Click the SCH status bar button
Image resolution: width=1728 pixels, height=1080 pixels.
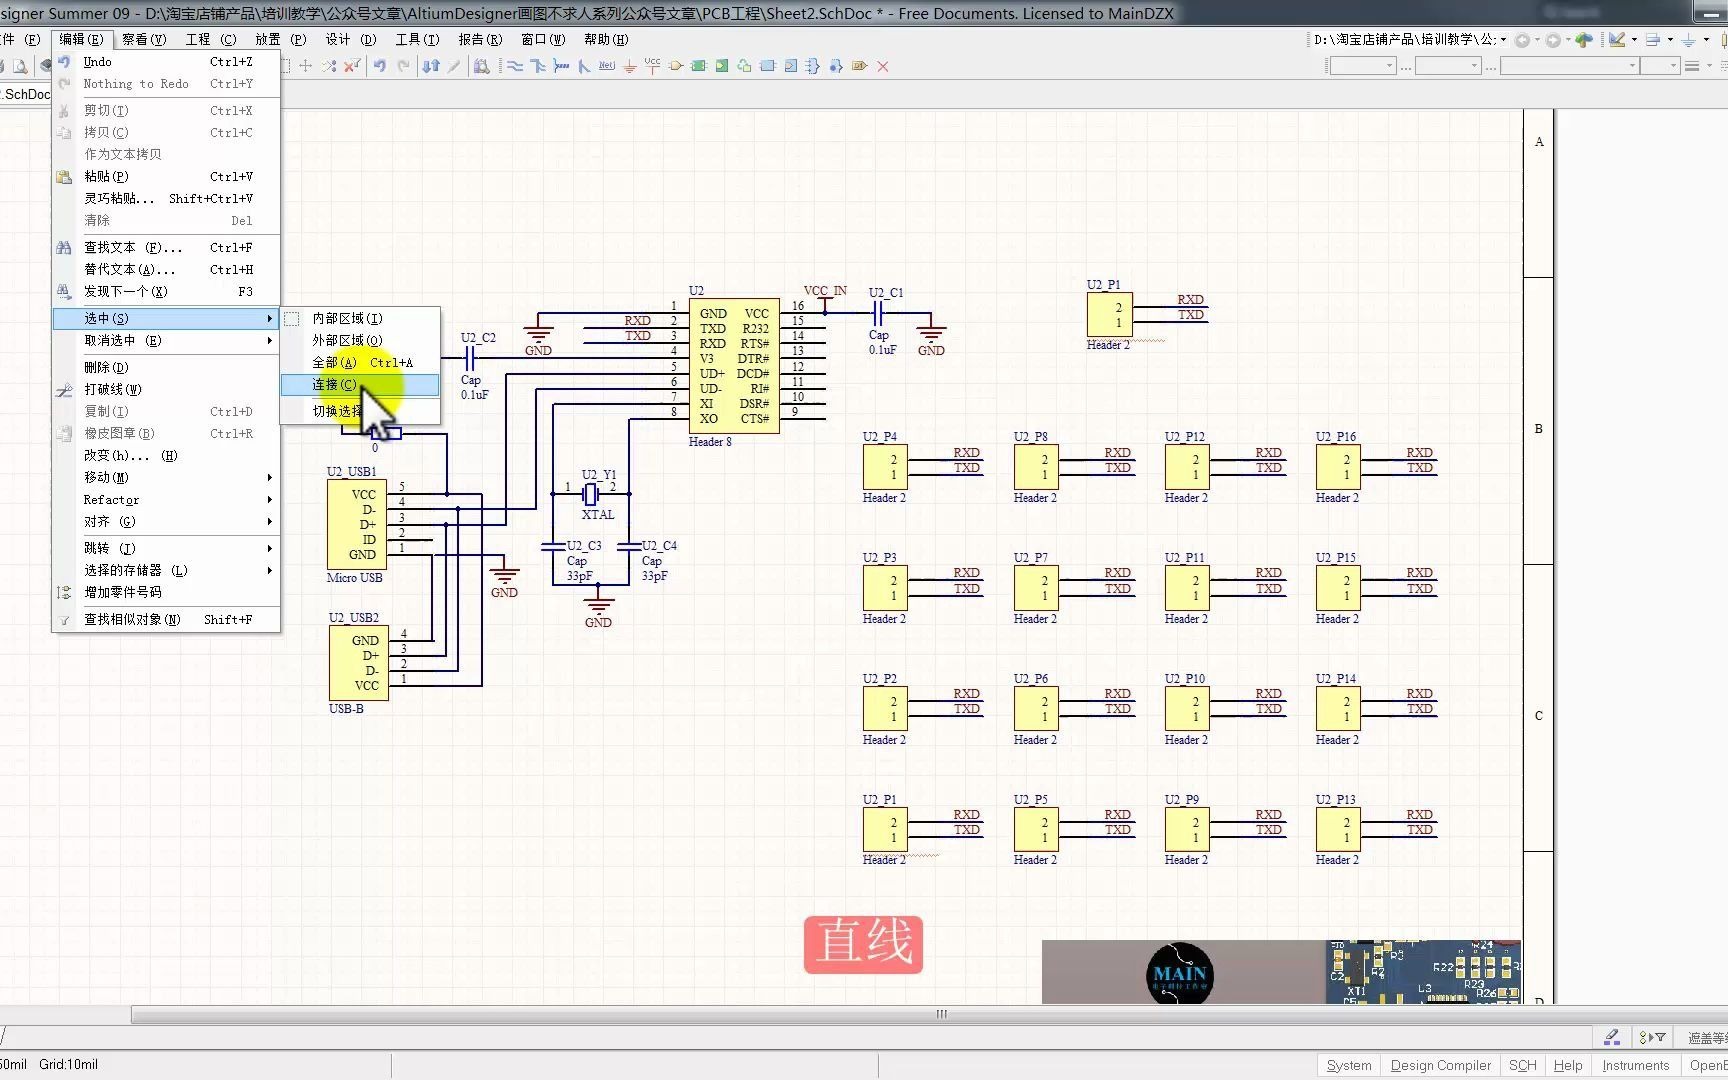[1522, 1065]
